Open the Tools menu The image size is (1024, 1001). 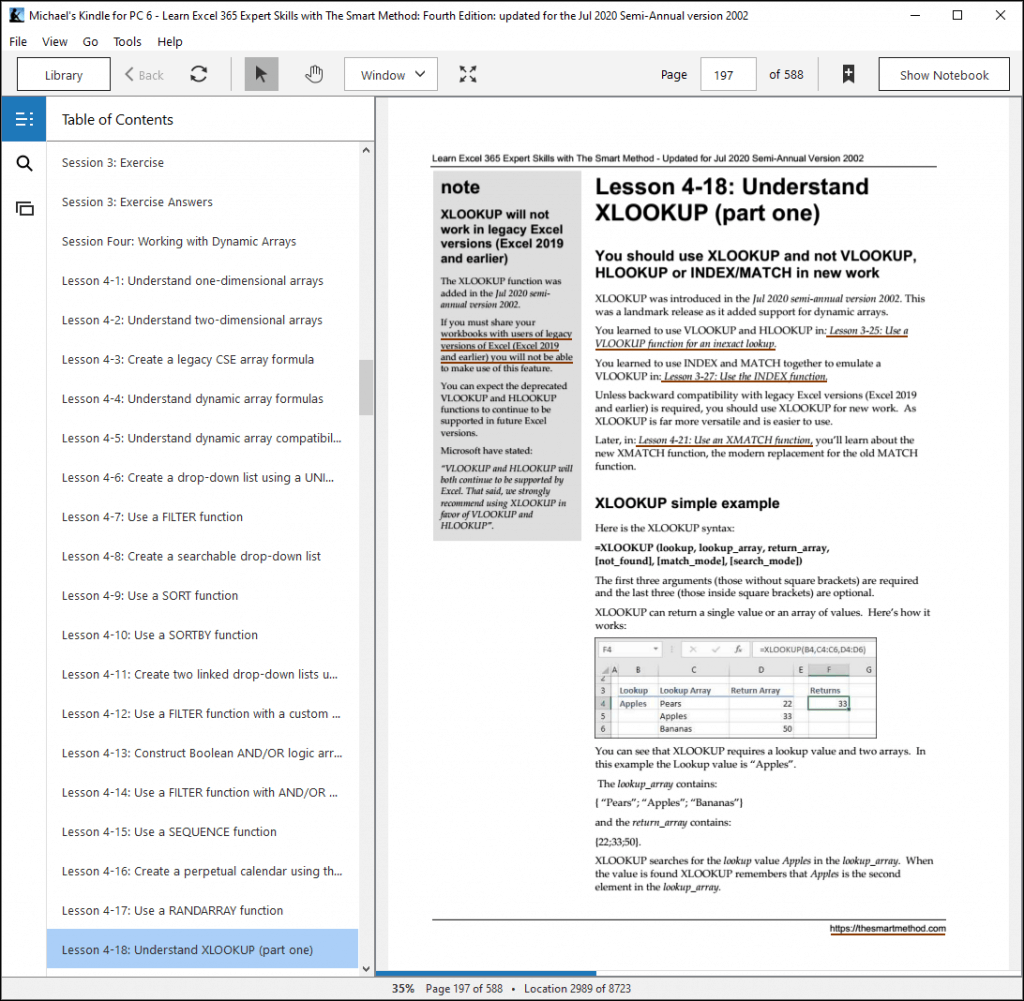(127, 42)
